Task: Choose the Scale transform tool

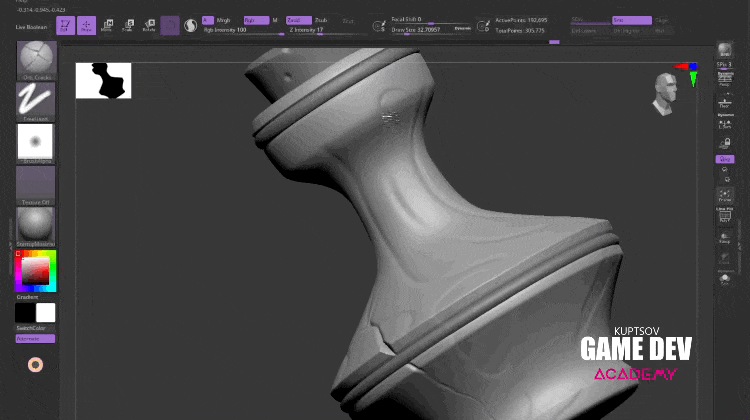Action: pos(128,25)
